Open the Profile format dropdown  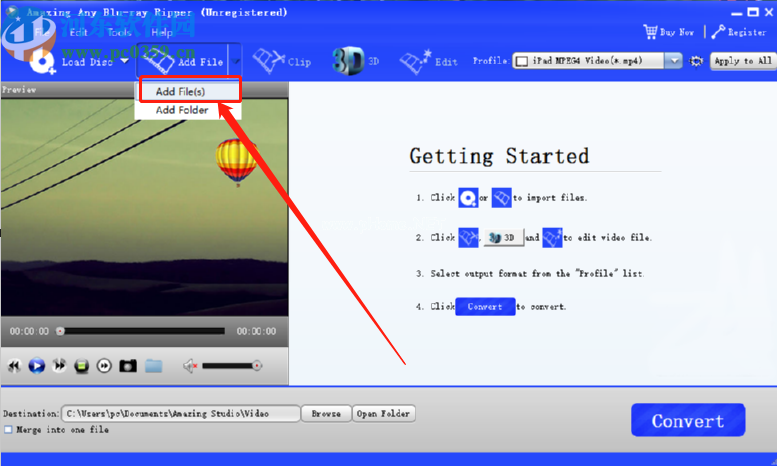[x=672, y=61]
